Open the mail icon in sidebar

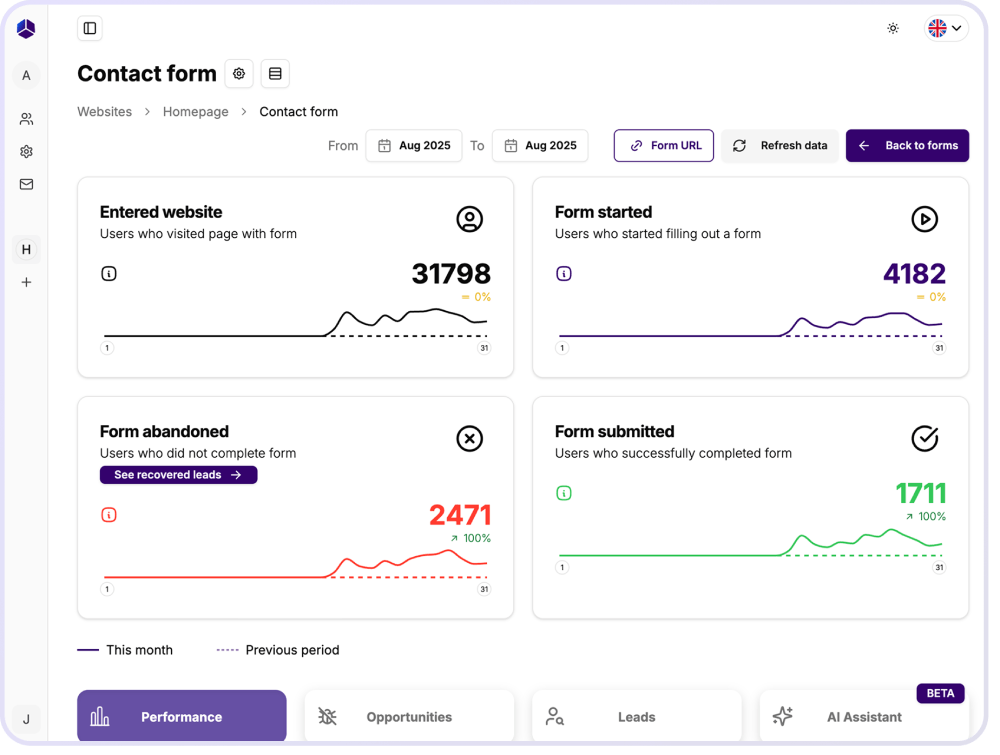(x=26, y=184)
